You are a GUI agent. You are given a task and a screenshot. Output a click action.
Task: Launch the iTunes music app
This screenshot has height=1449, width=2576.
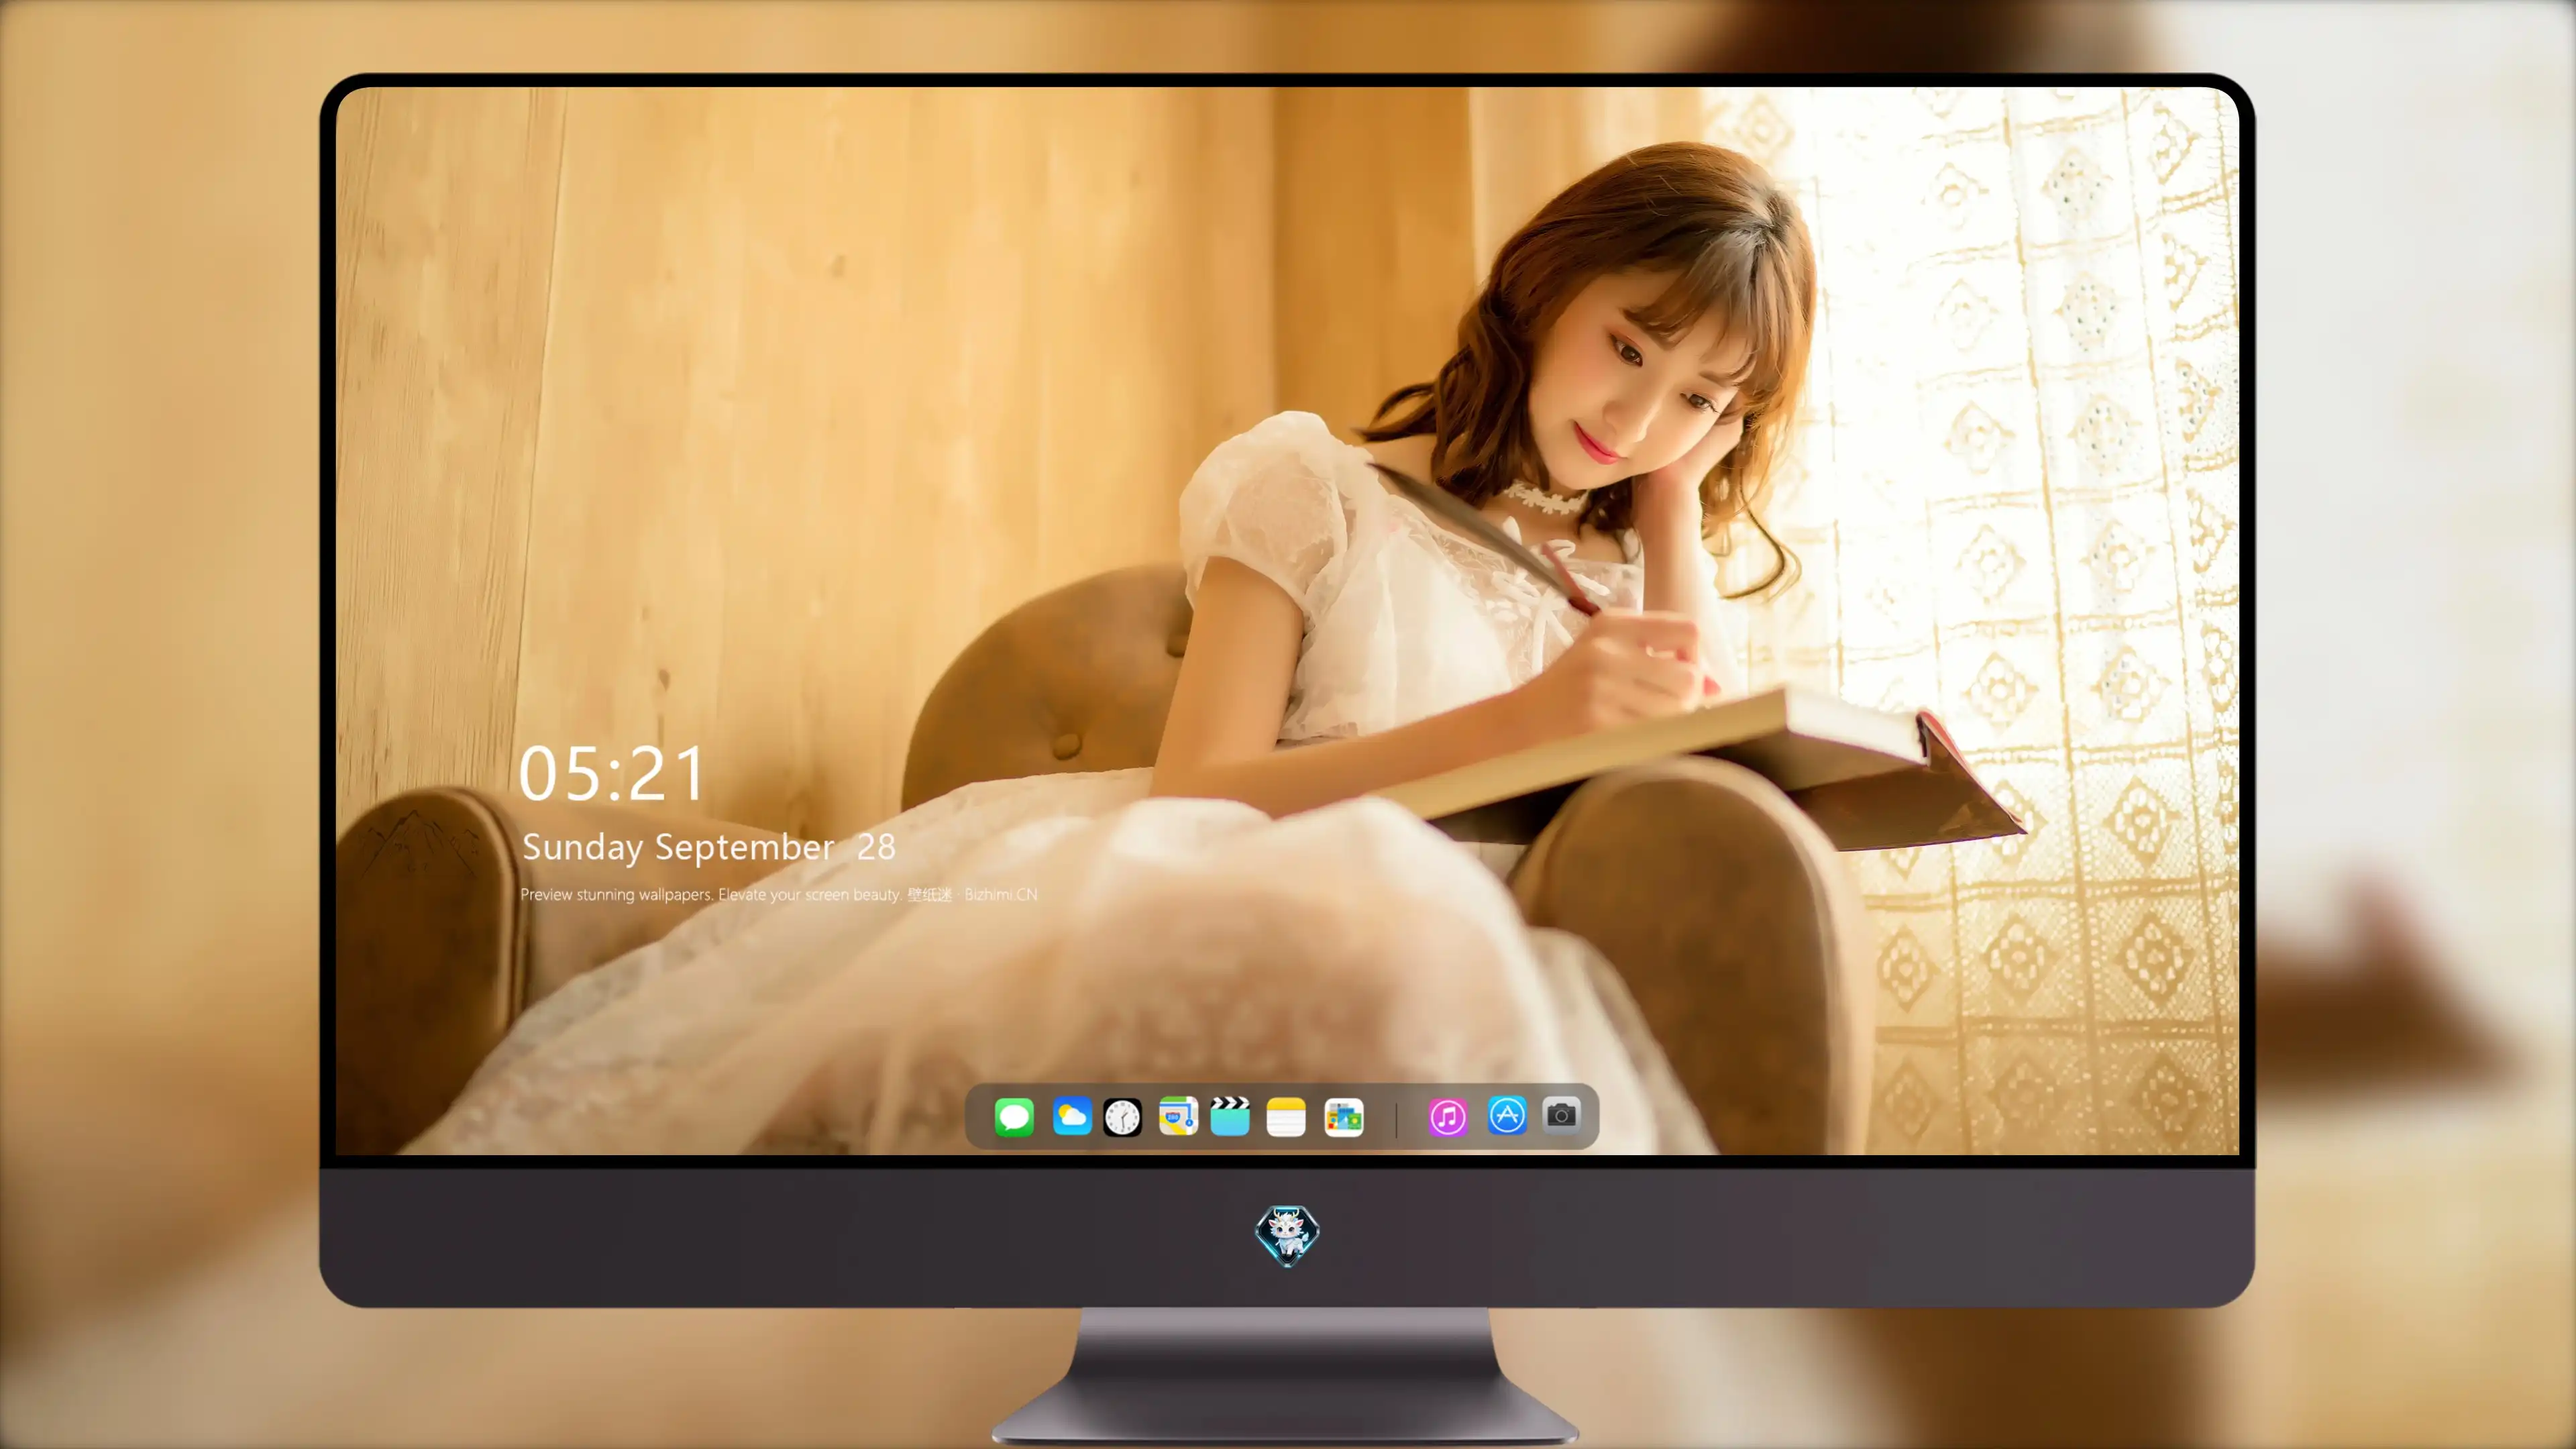[1448, 1117]
